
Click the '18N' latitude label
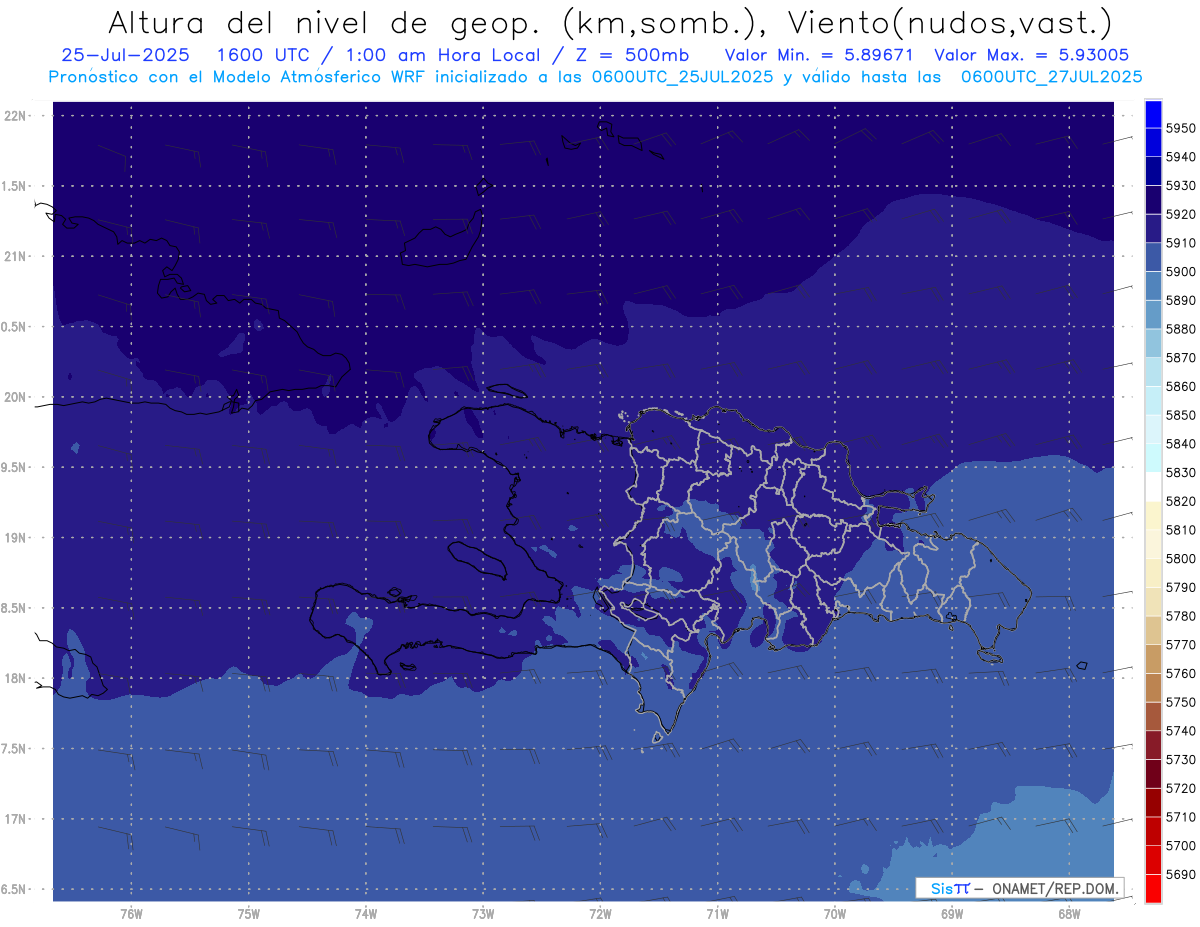pos(15,679)
